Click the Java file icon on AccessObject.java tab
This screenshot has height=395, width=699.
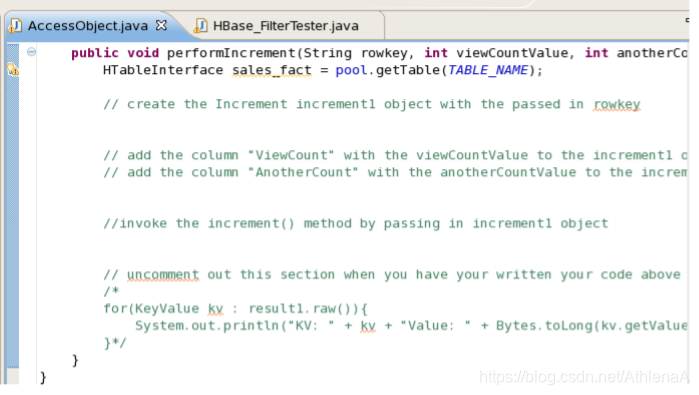pyautogui.click(x=15, y=25)
